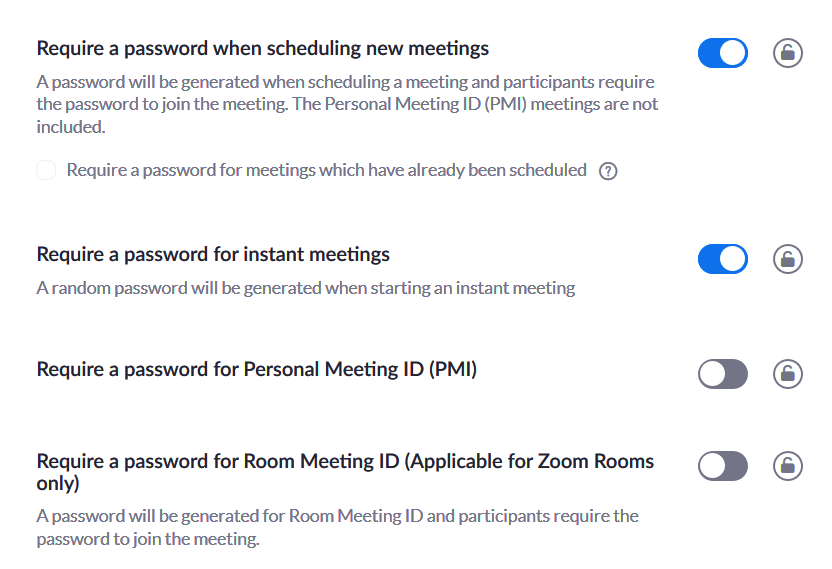Lock the scheduling new meetings password setting
The width and height of the screenshot is (832, 569).
click(787, 53)
